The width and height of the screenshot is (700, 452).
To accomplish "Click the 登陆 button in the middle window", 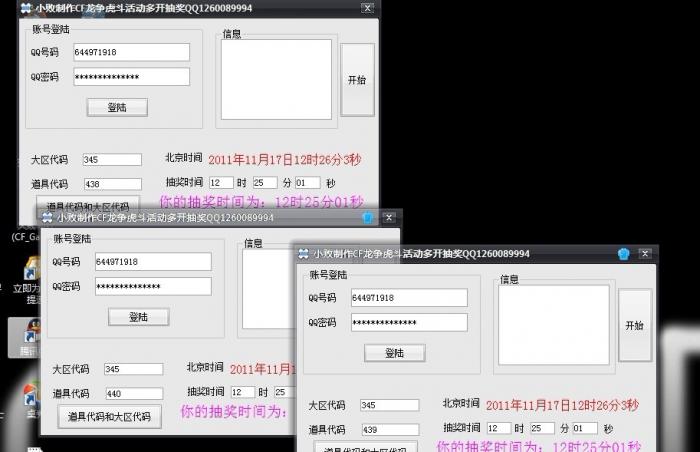I will click(138, 317).
